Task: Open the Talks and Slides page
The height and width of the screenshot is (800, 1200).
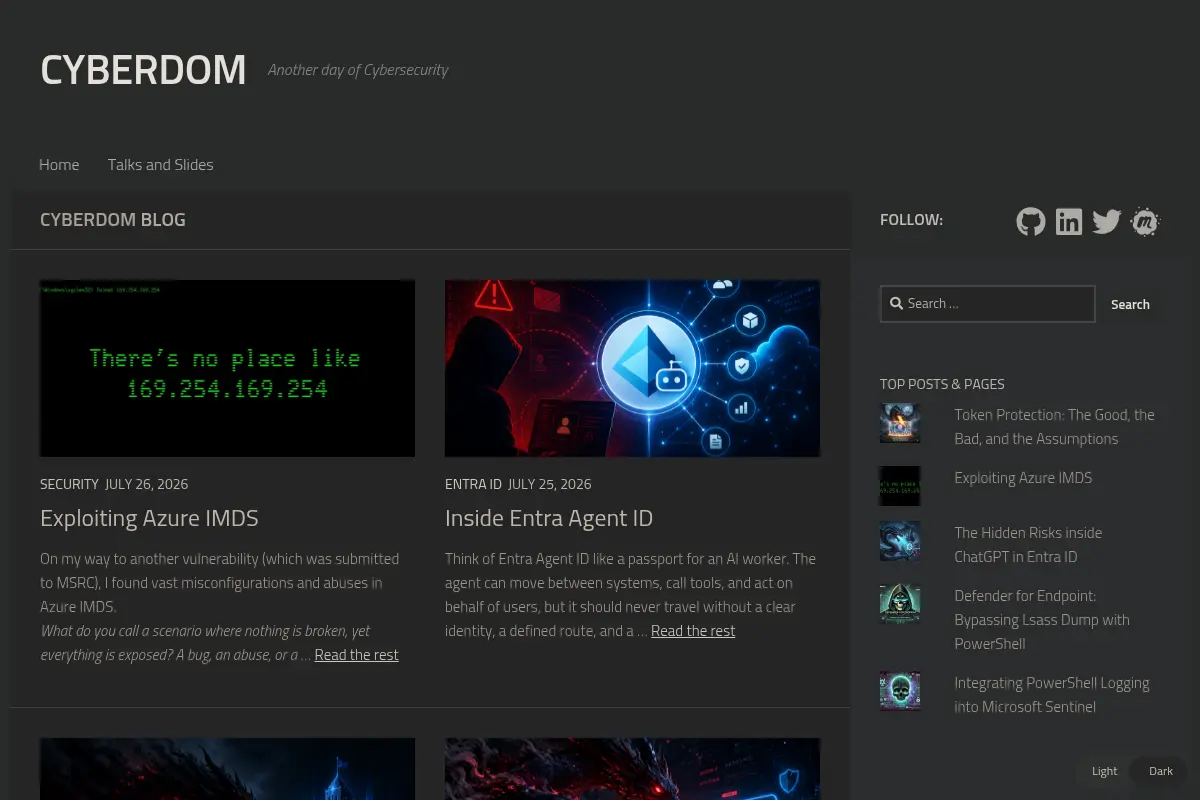Action: coord(161,165)
